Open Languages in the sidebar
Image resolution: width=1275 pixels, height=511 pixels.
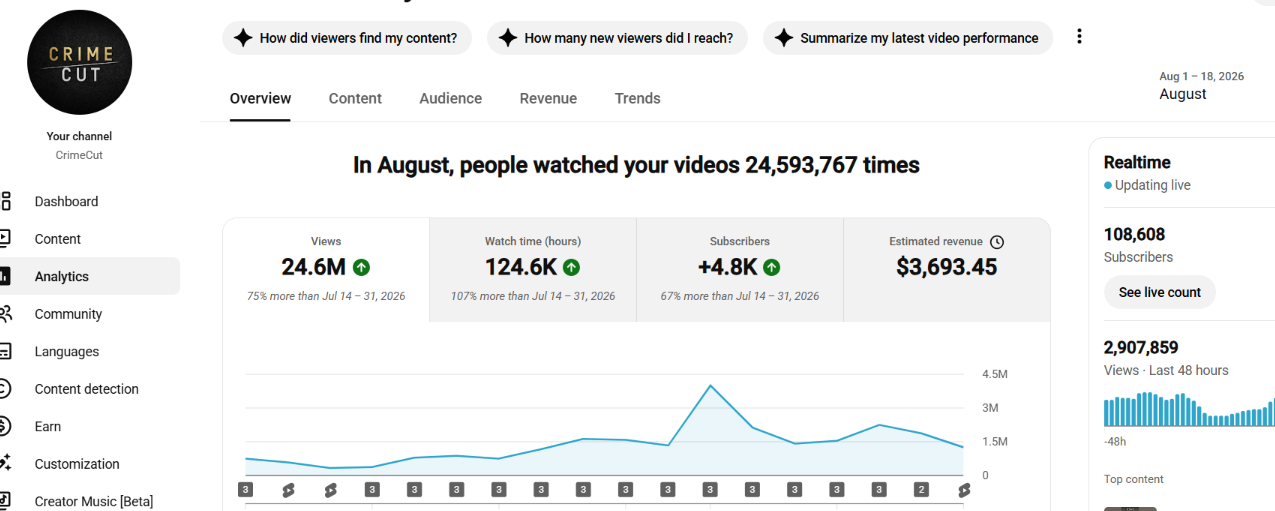(67, 351)
